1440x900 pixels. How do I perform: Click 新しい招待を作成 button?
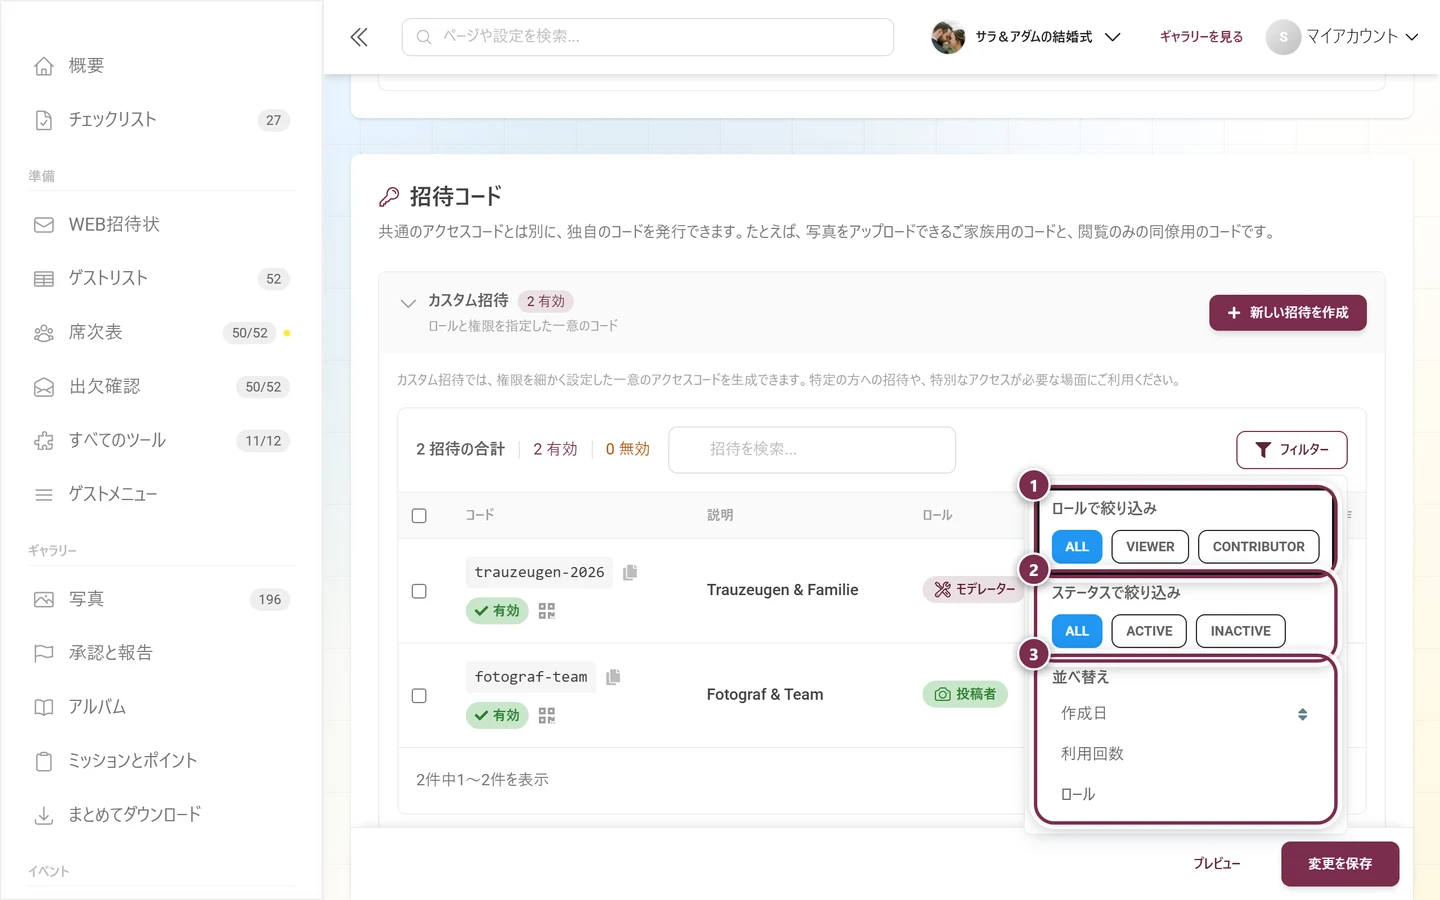[1288, 313]
